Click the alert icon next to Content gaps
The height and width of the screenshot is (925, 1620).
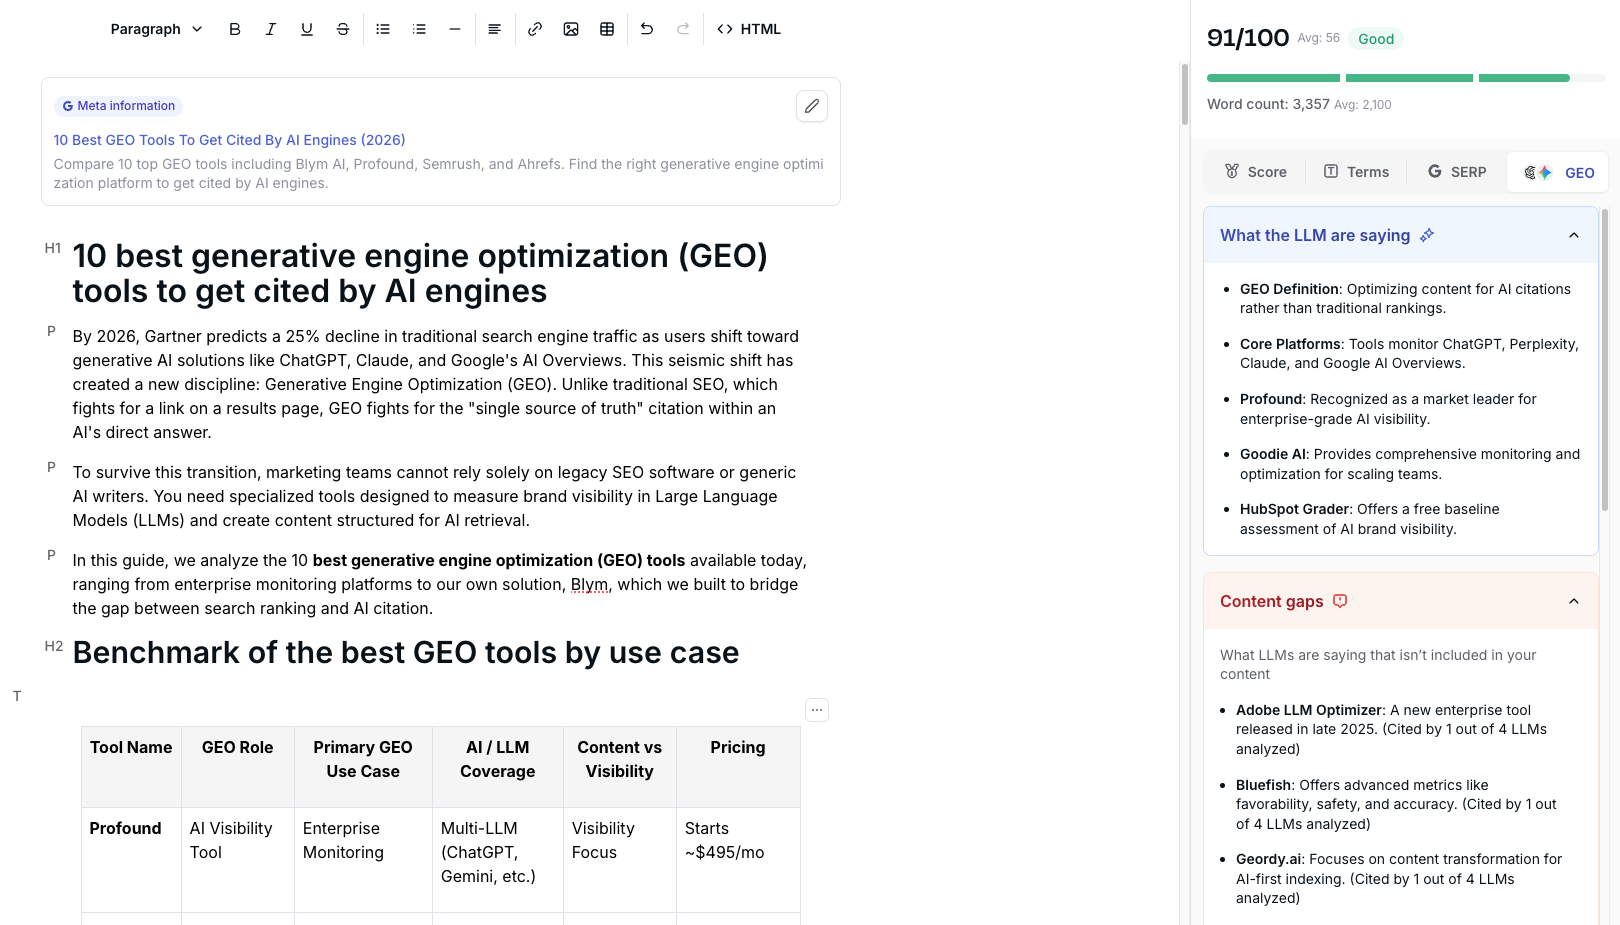[1340, 601]
